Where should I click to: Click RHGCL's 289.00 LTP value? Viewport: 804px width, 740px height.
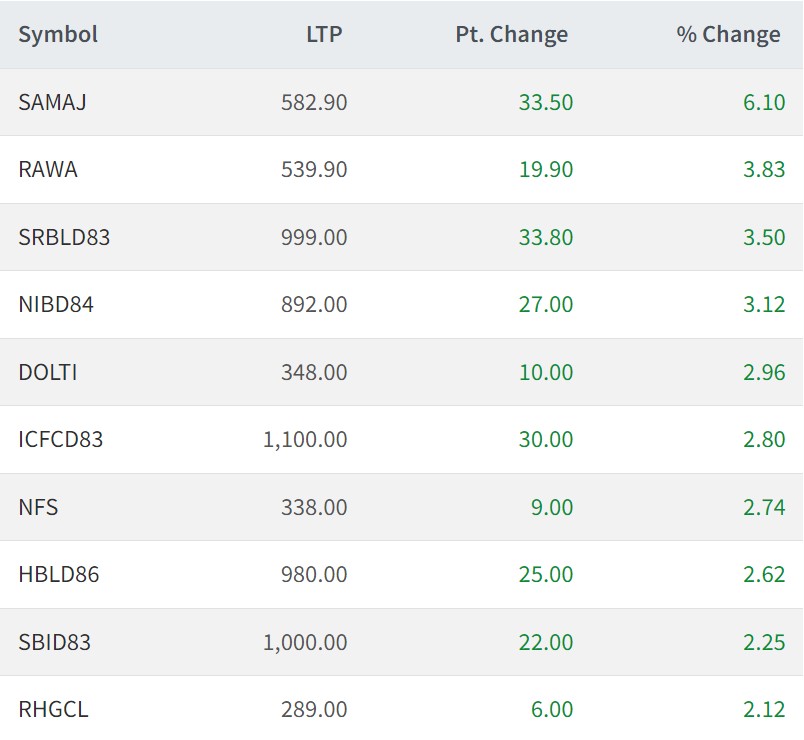(314, 710)
